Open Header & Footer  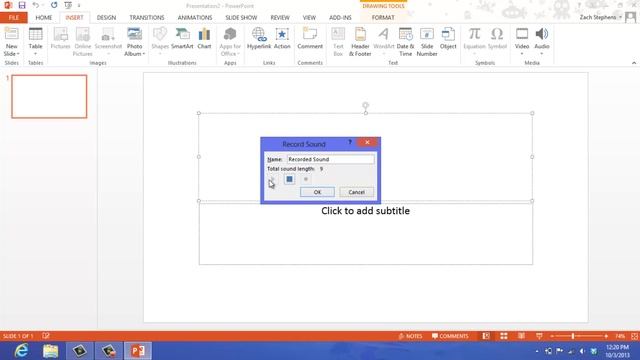[x=360, y=42]
